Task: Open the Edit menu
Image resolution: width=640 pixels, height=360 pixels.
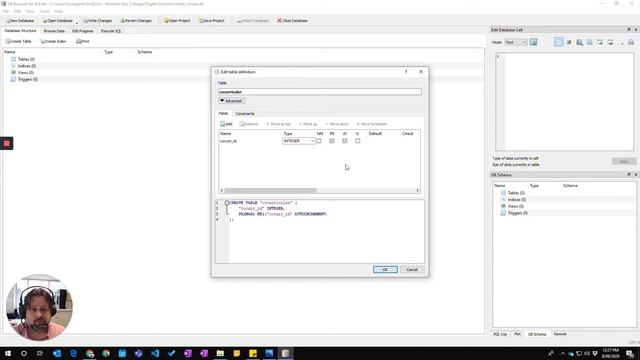Action: [17, 11]
